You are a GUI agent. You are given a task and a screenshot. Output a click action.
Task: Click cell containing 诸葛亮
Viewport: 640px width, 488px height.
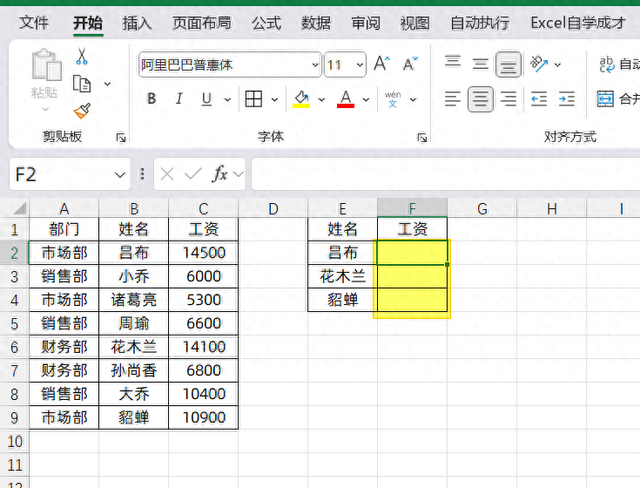(x=133, y=300)
